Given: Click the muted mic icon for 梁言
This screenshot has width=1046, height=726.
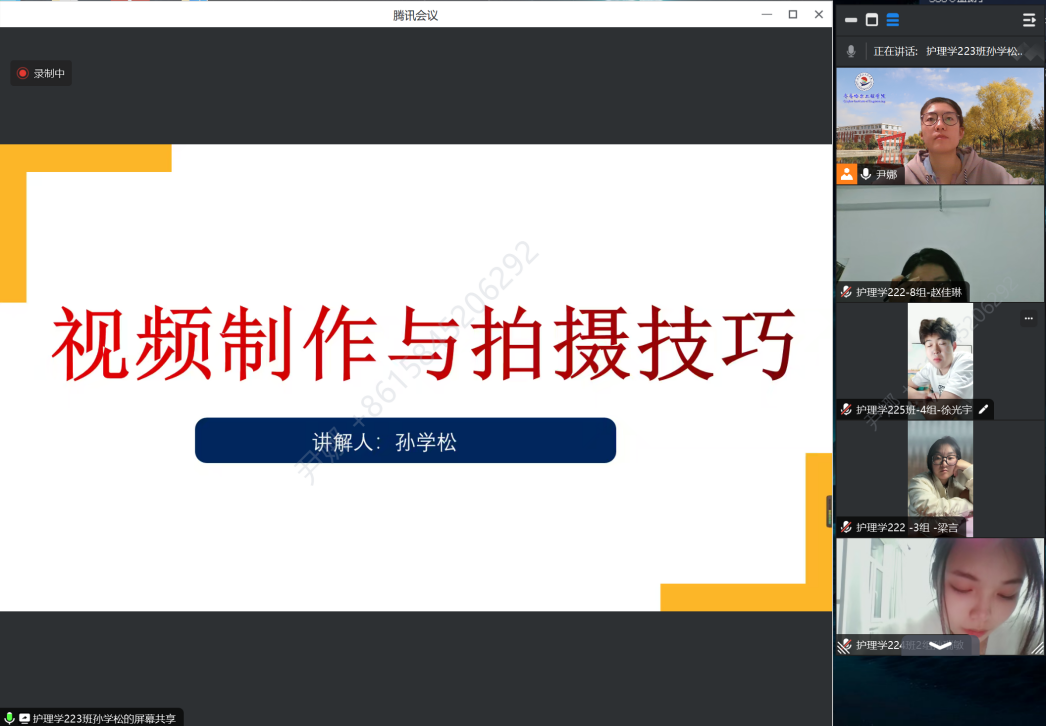Looking at the screenshot, I should pyautogui.click(x=846, y=527).
